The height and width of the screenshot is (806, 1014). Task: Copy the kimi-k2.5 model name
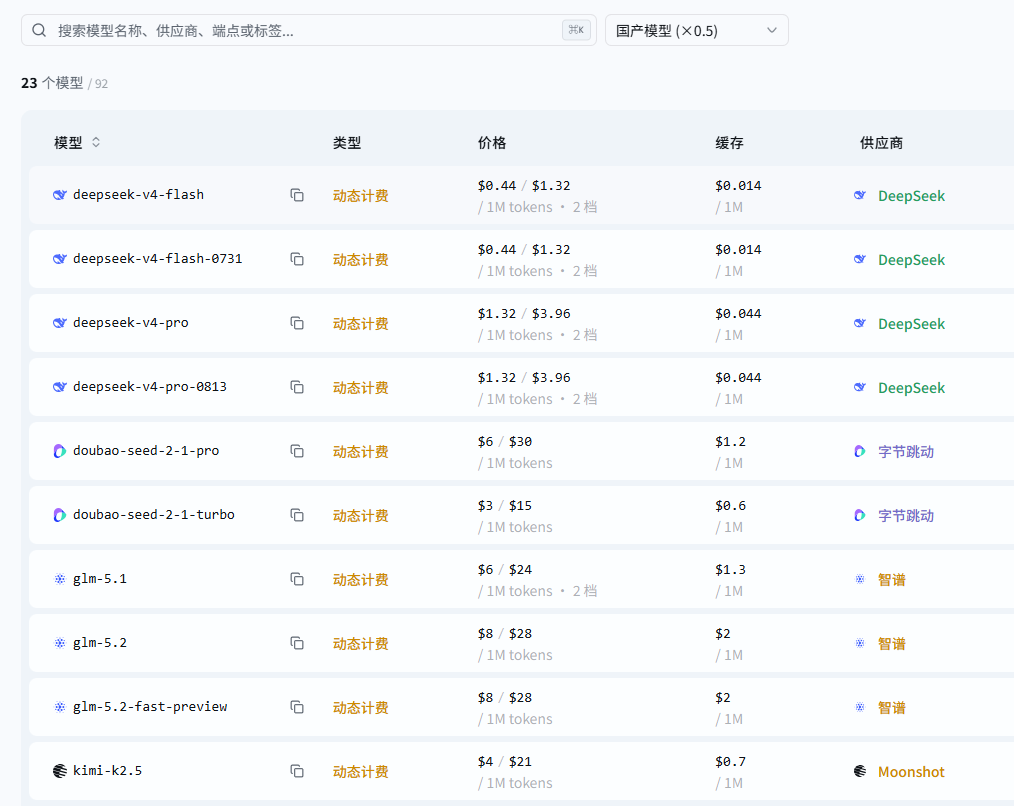297,771
